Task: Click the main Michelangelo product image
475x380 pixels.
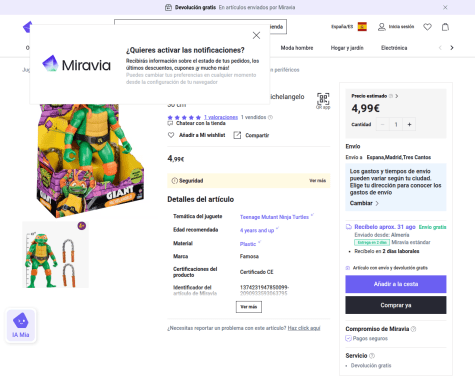Action: [90, 160]
